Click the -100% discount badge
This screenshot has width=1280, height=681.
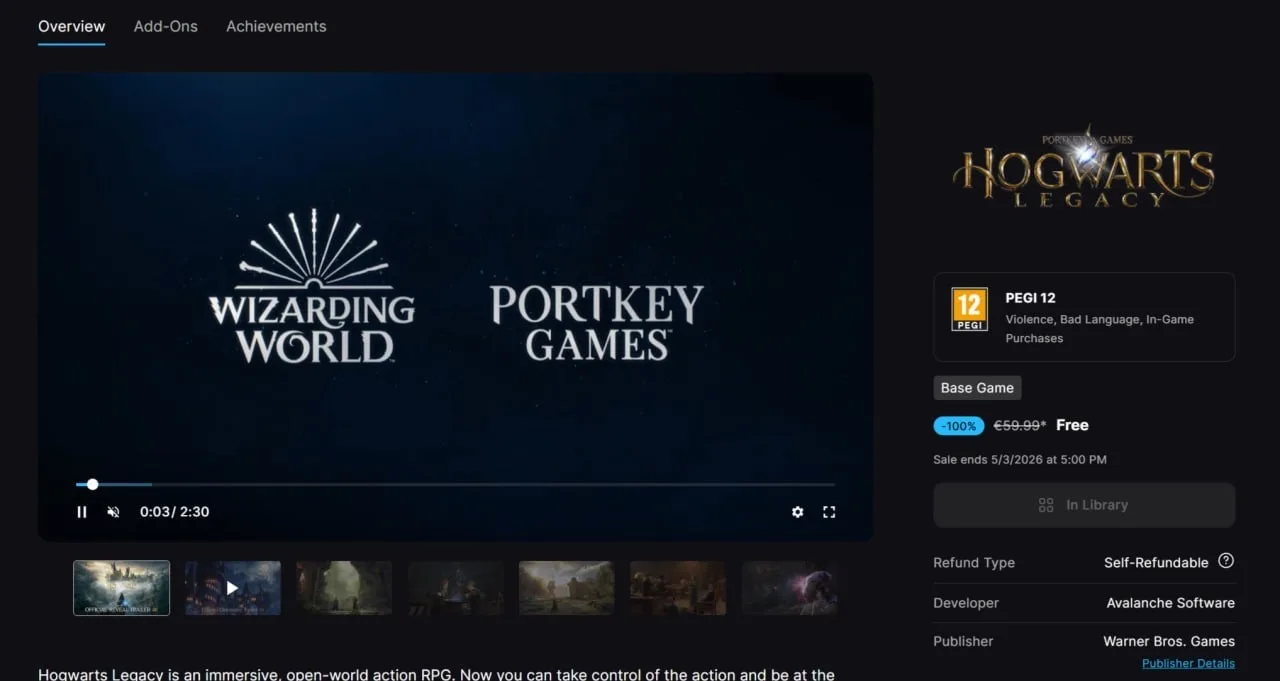click(x=959, y=426)
